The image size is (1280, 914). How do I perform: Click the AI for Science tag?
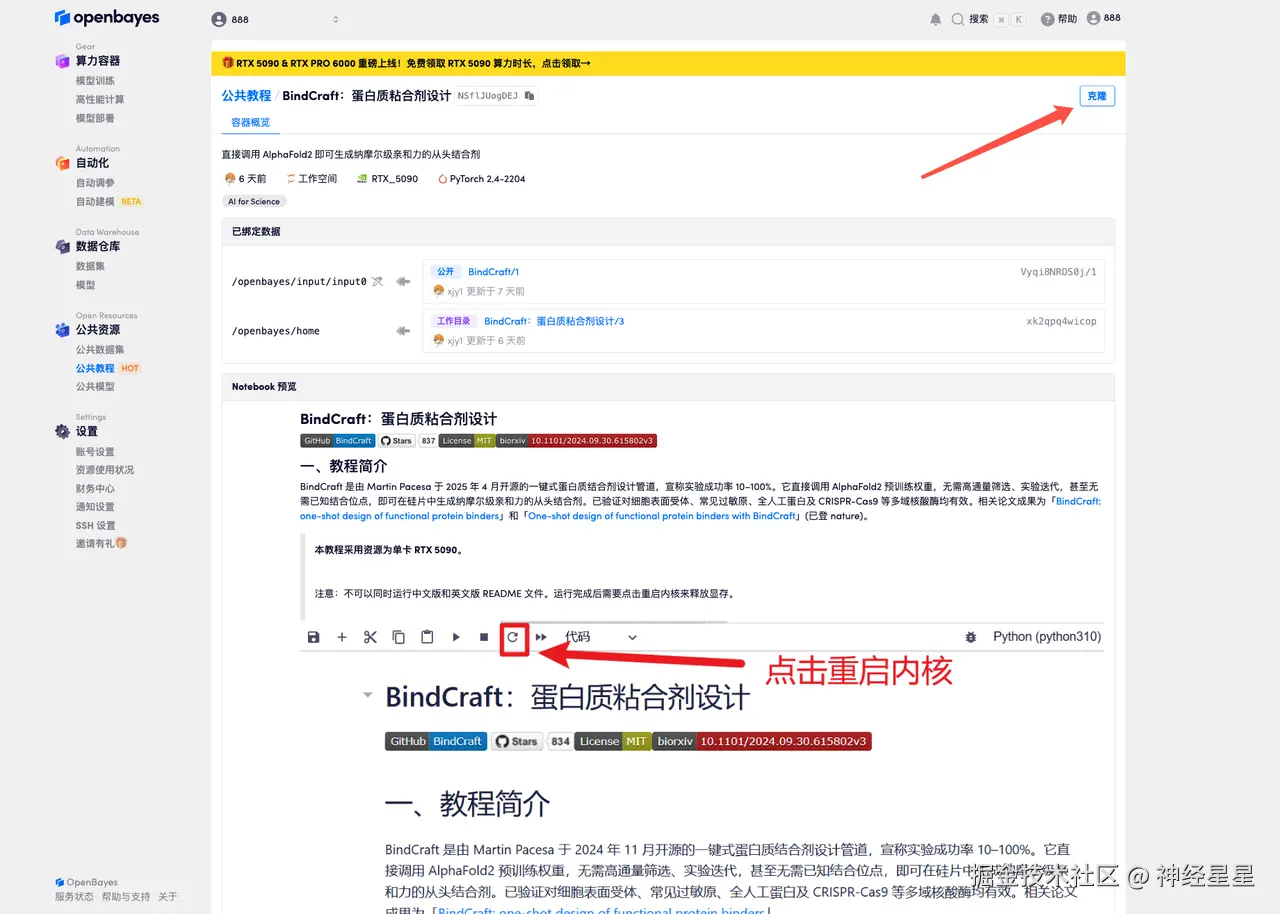[254, 201]
